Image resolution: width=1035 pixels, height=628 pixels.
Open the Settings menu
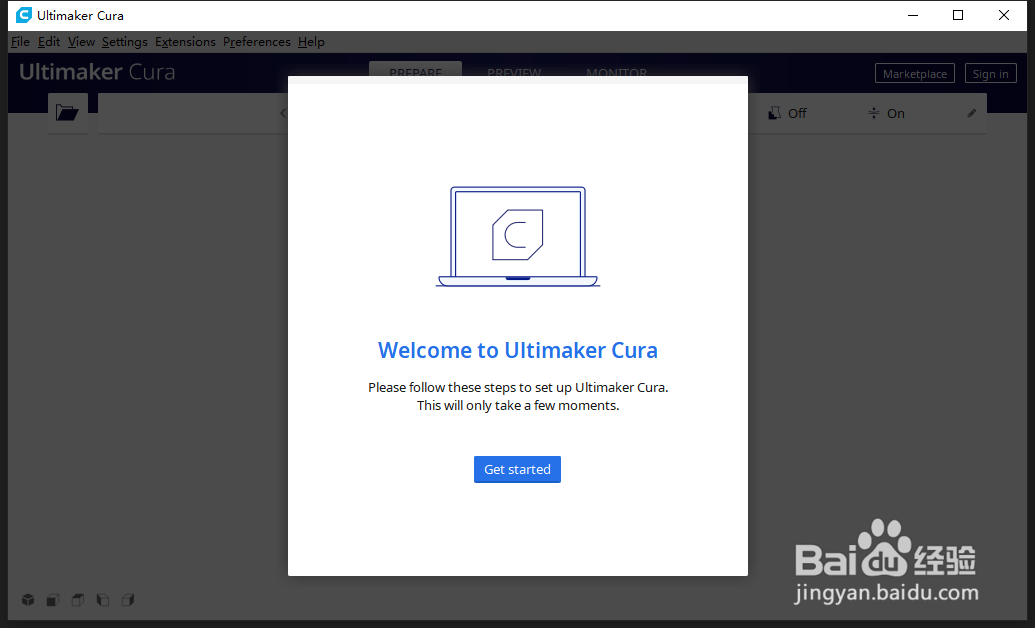click(x=125, y=42)
